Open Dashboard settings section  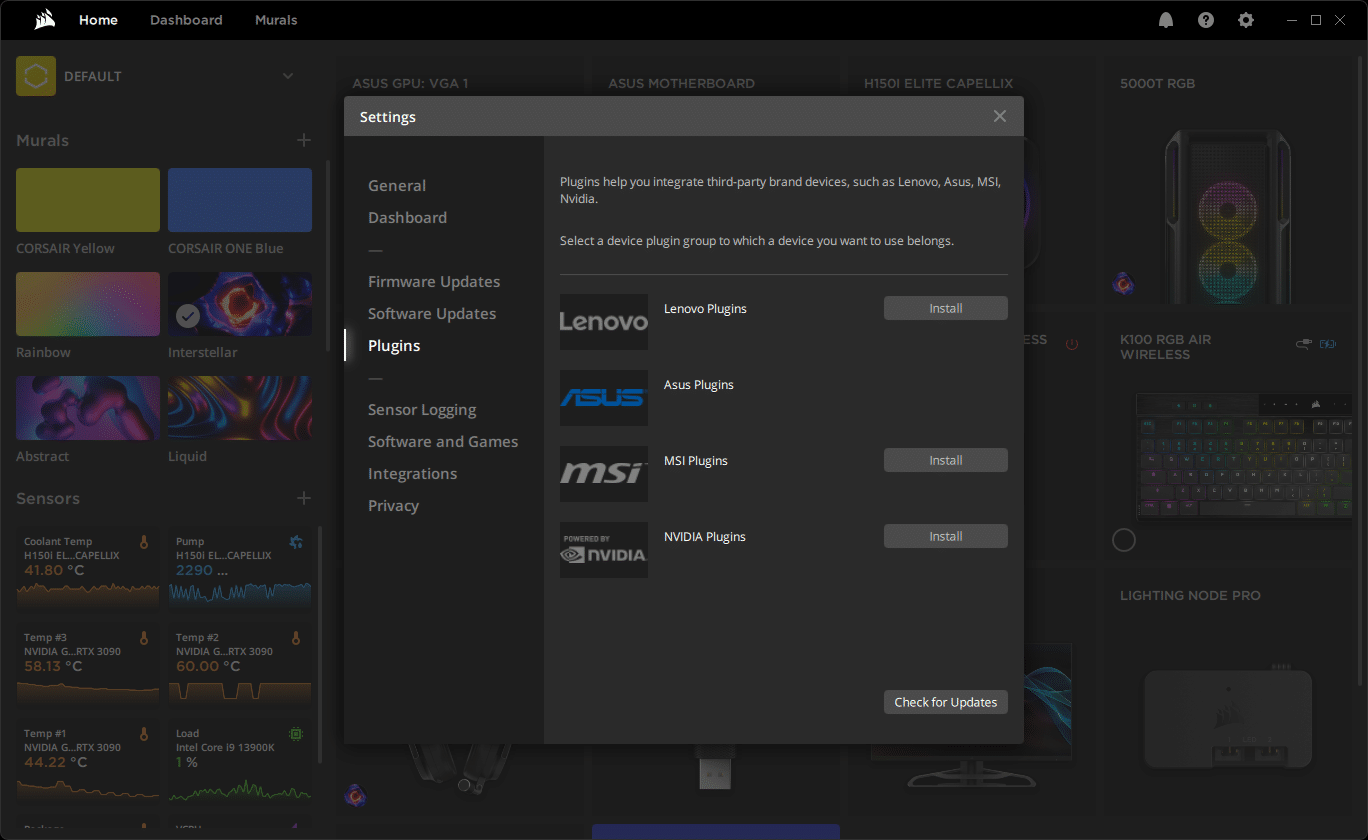(407, 218)
